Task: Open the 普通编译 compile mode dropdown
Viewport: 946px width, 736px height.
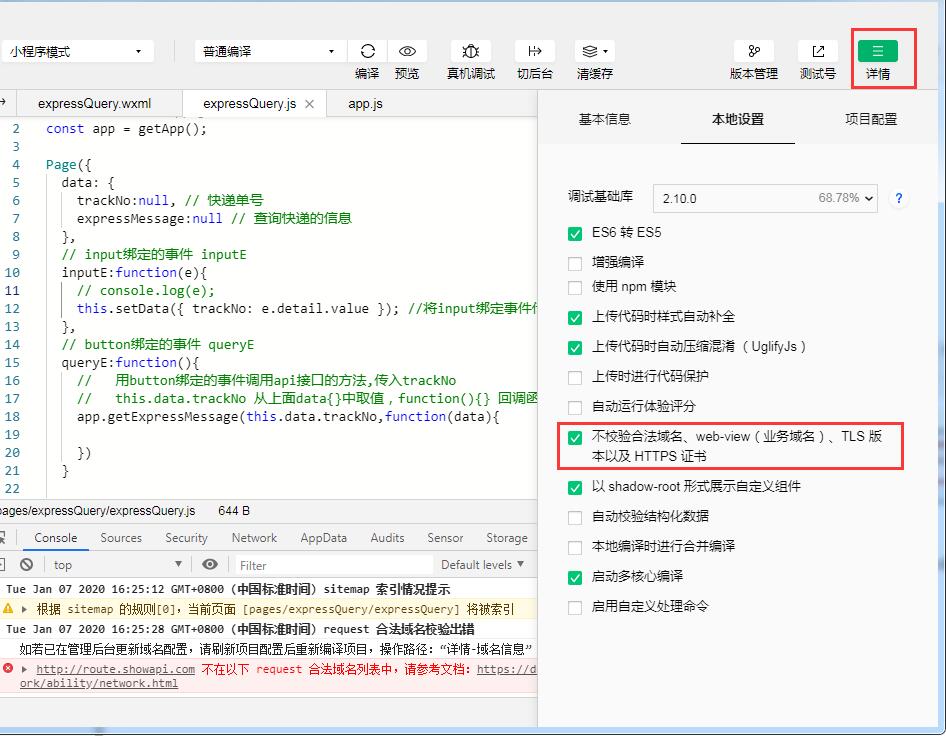Action: [270, 51]
